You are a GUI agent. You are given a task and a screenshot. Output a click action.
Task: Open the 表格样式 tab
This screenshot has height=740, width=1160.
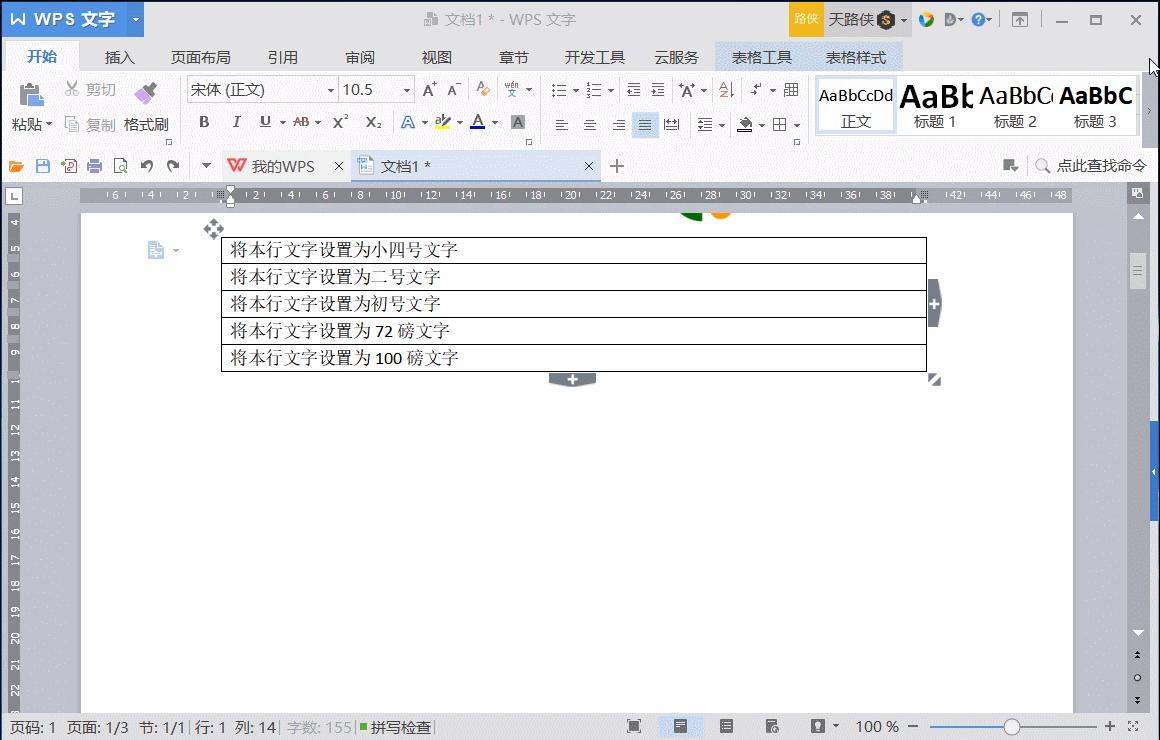pyautogui.click(x=857, y=57)
